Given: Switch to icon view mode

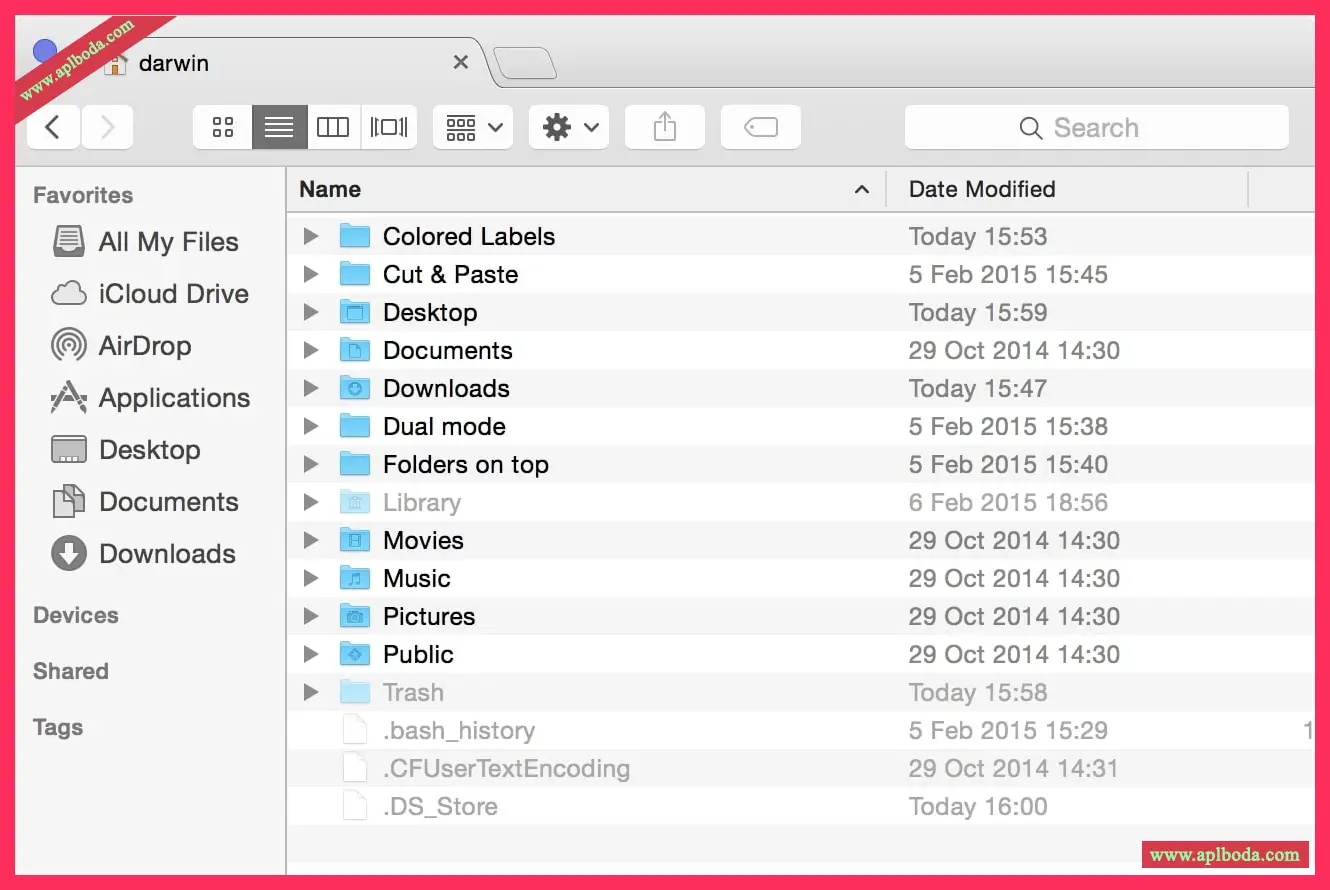Looking at the screenshot, I should pyautogui.click(x=223, y=127).
